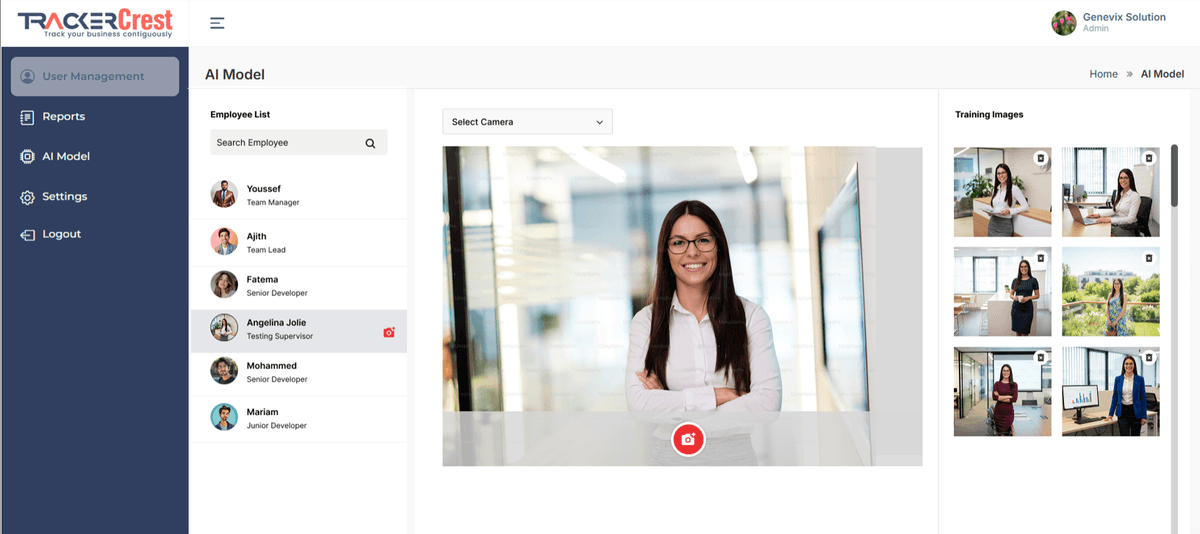Viewport: 1200px width, 534px height.
Task: Click into the Search Employee field
Action: 298,143
